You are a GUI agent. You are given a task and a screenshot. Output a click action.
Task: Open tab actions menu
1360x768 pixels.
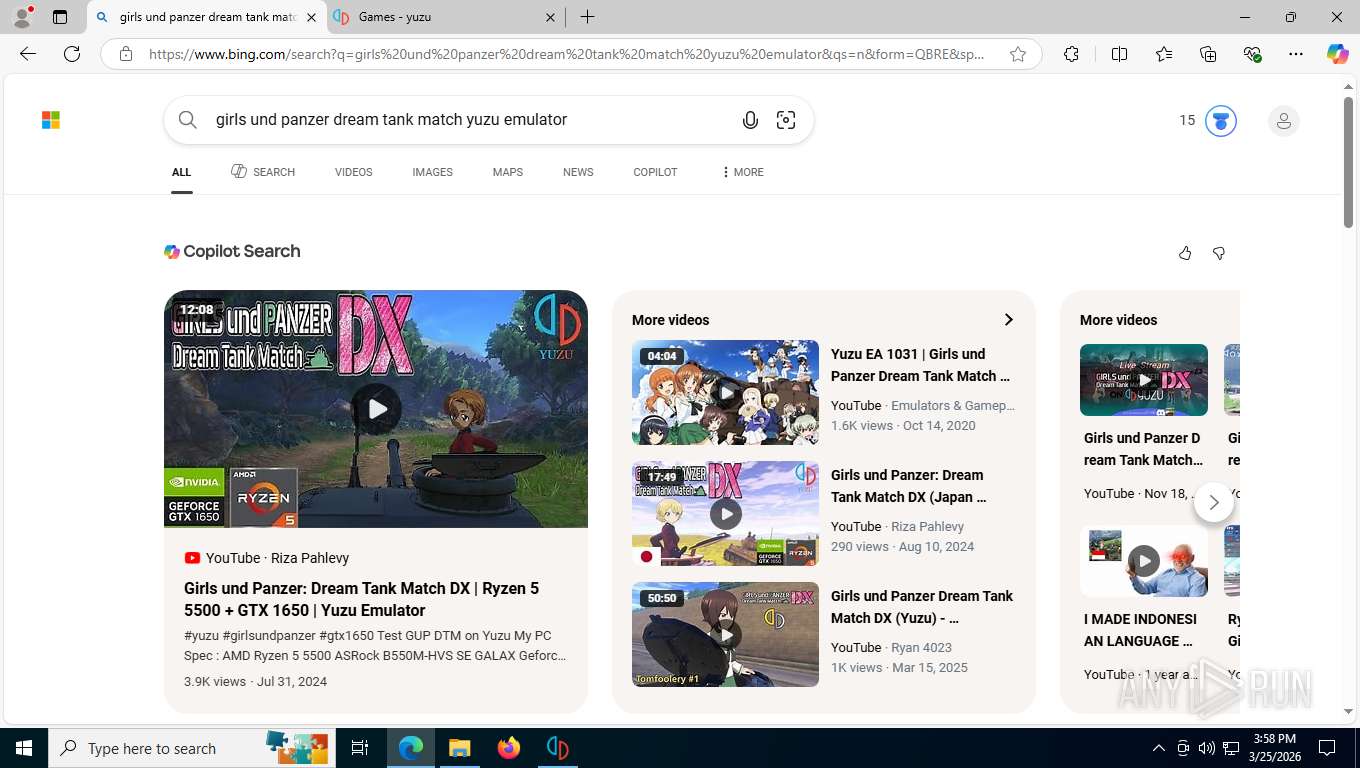point(60,17)
